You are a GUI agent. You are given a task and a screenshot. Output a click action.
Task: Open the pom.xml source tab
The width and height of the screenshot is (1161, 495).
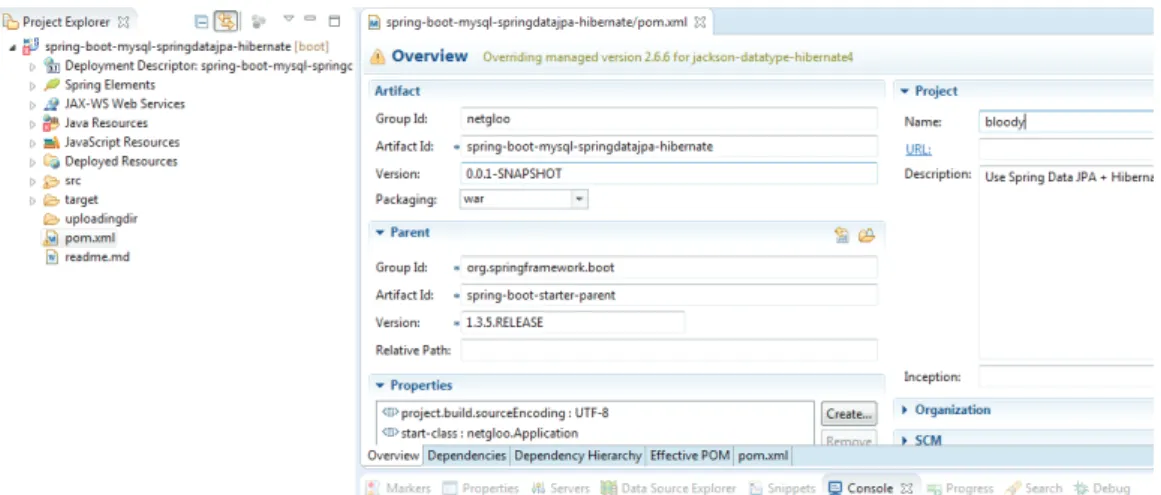763,456
